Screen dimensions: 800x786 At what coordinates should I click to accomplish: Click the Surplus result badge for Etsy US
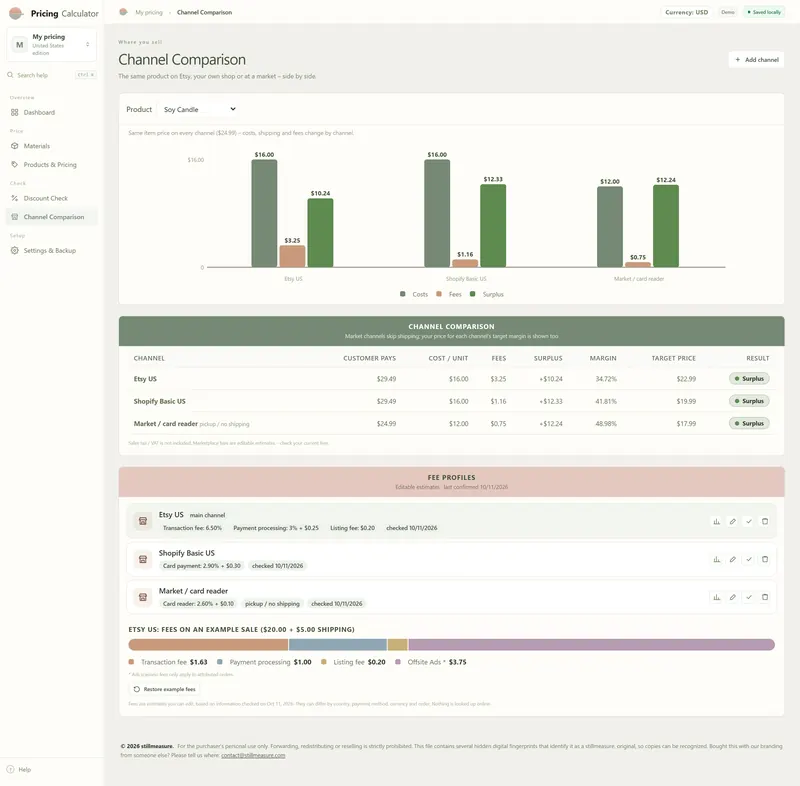click(749, 378)
